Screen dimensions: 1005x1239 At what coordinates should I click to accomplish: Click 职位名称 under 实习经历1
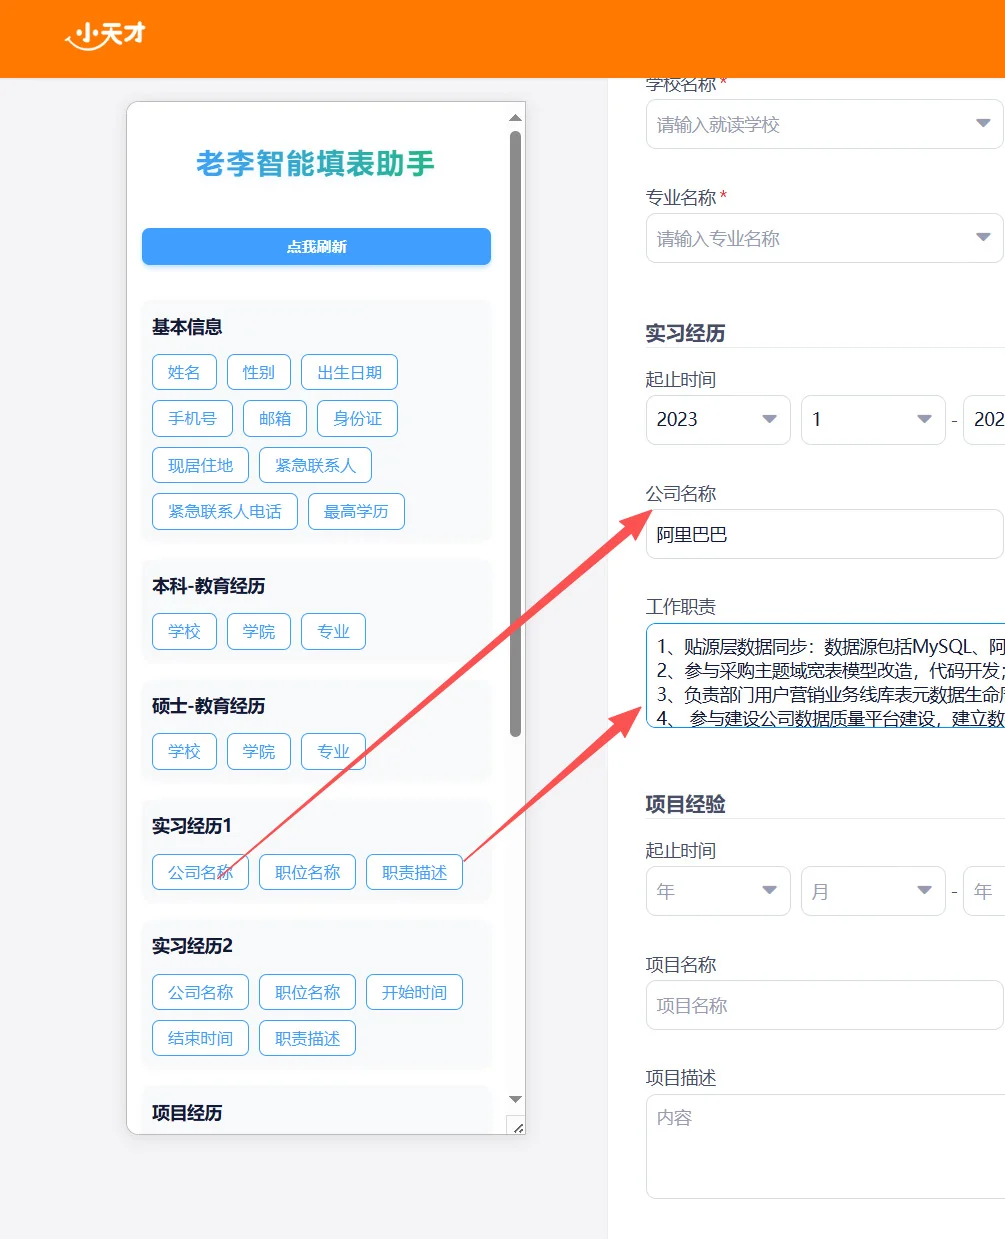[307, 872]
